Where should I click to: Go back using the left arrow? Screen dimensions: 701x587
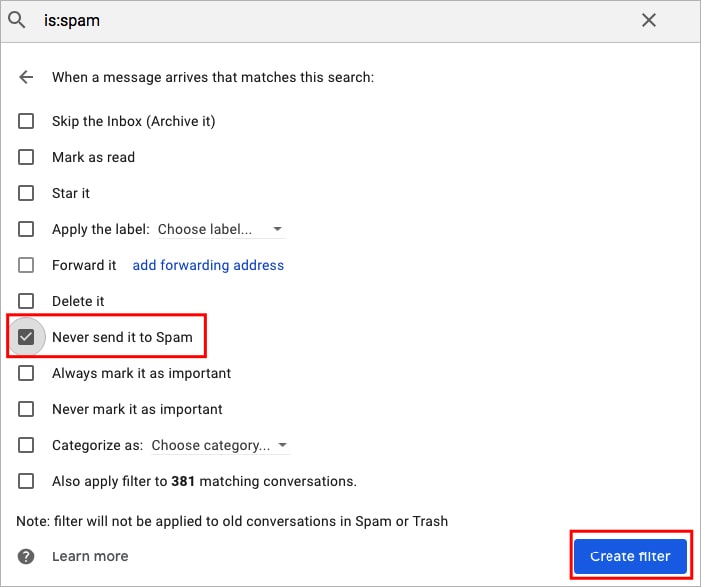[x=26, y=77]
